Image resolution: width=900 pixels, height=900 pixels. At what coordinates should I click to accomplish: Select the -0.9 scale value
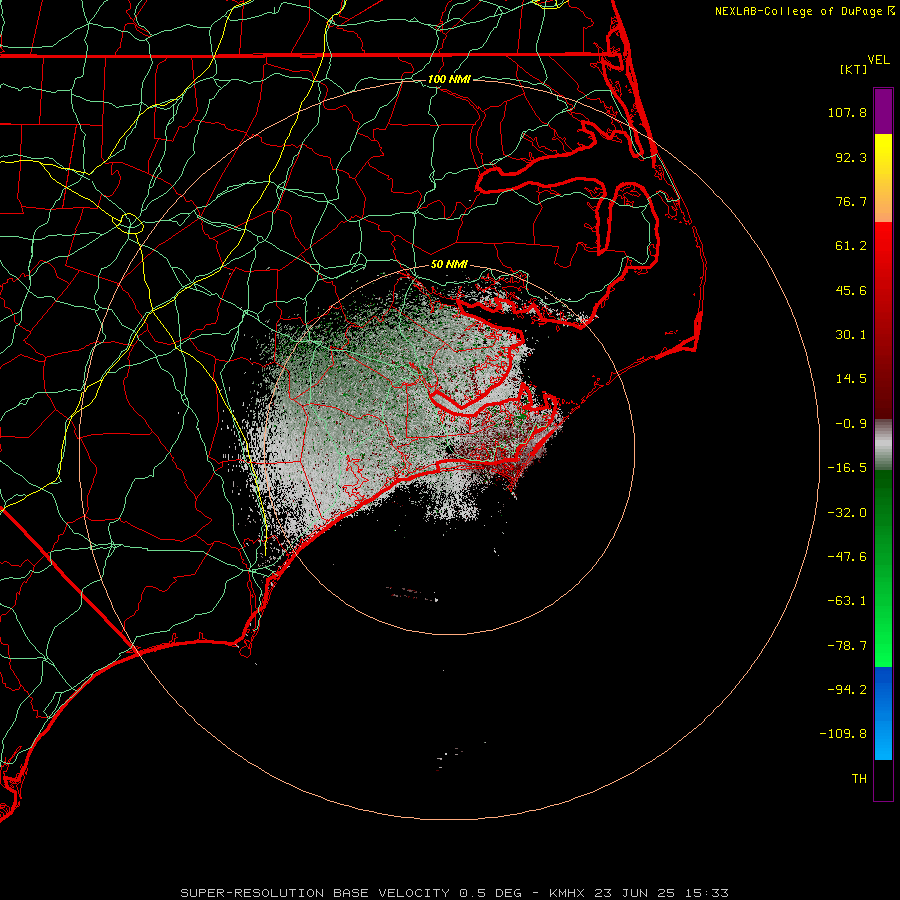[x=851, y=424]
